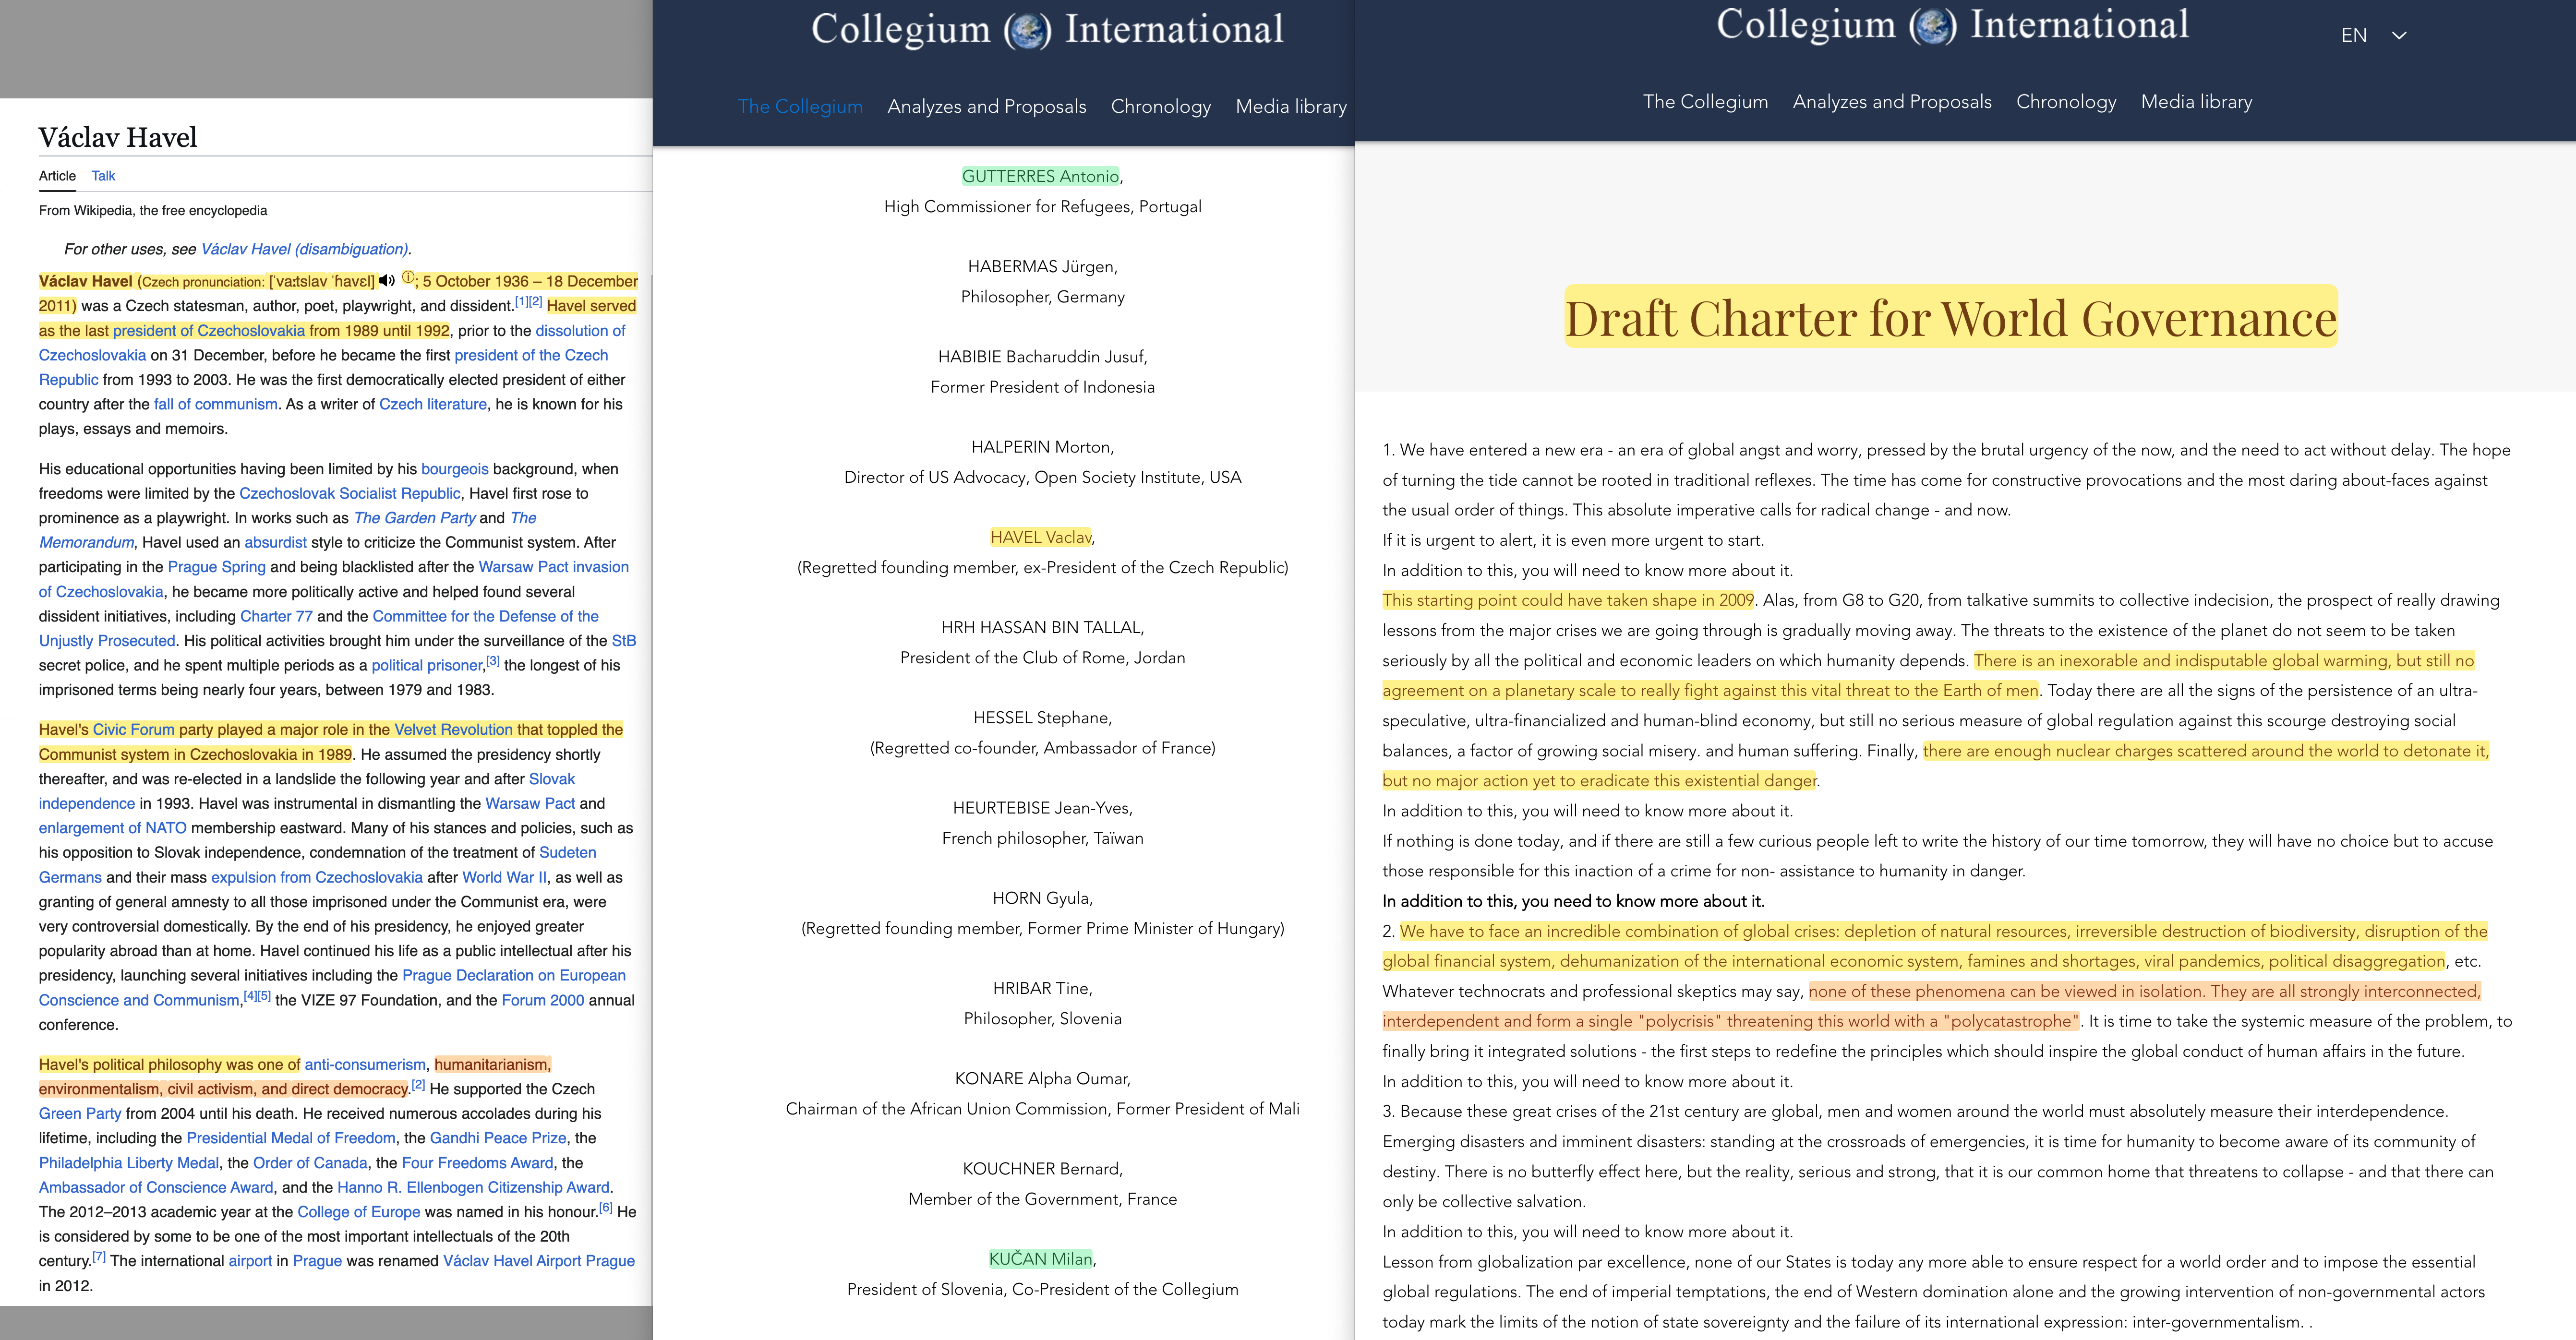Switch to the Article tab on Wikipedia
2576x1340 pixels.
[57, 176]
